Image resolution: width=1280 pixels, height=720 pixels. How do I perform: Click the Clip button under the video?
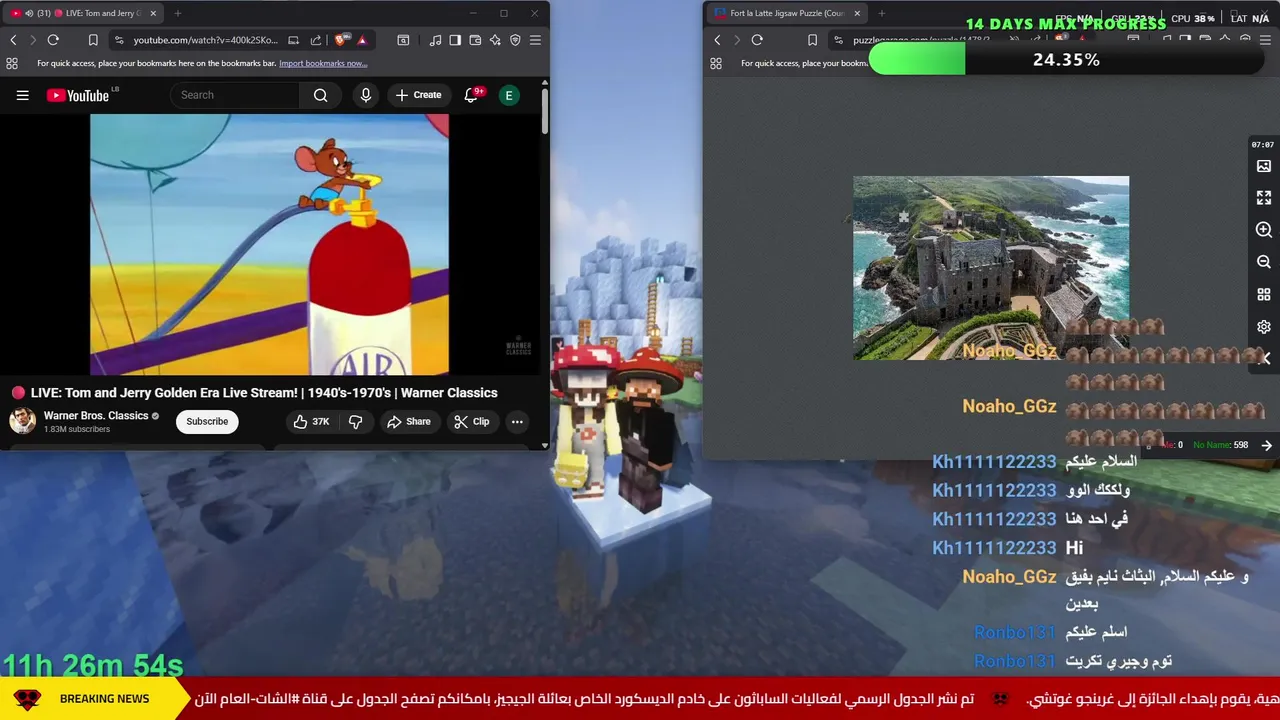click(x=471, y=421)
